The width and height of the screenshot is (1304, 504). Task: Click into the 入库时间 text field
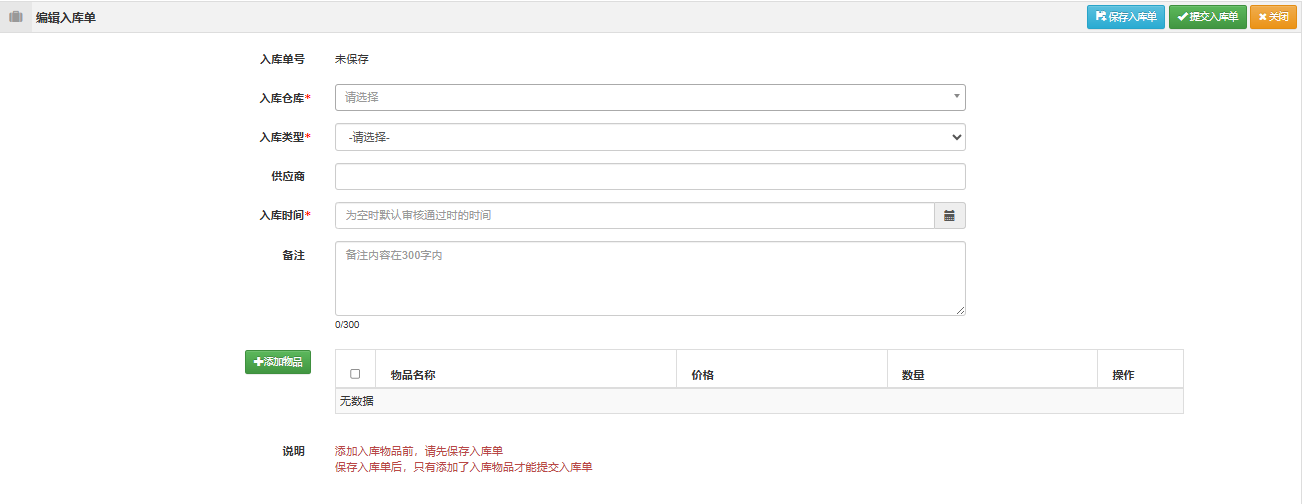(634, 216)
